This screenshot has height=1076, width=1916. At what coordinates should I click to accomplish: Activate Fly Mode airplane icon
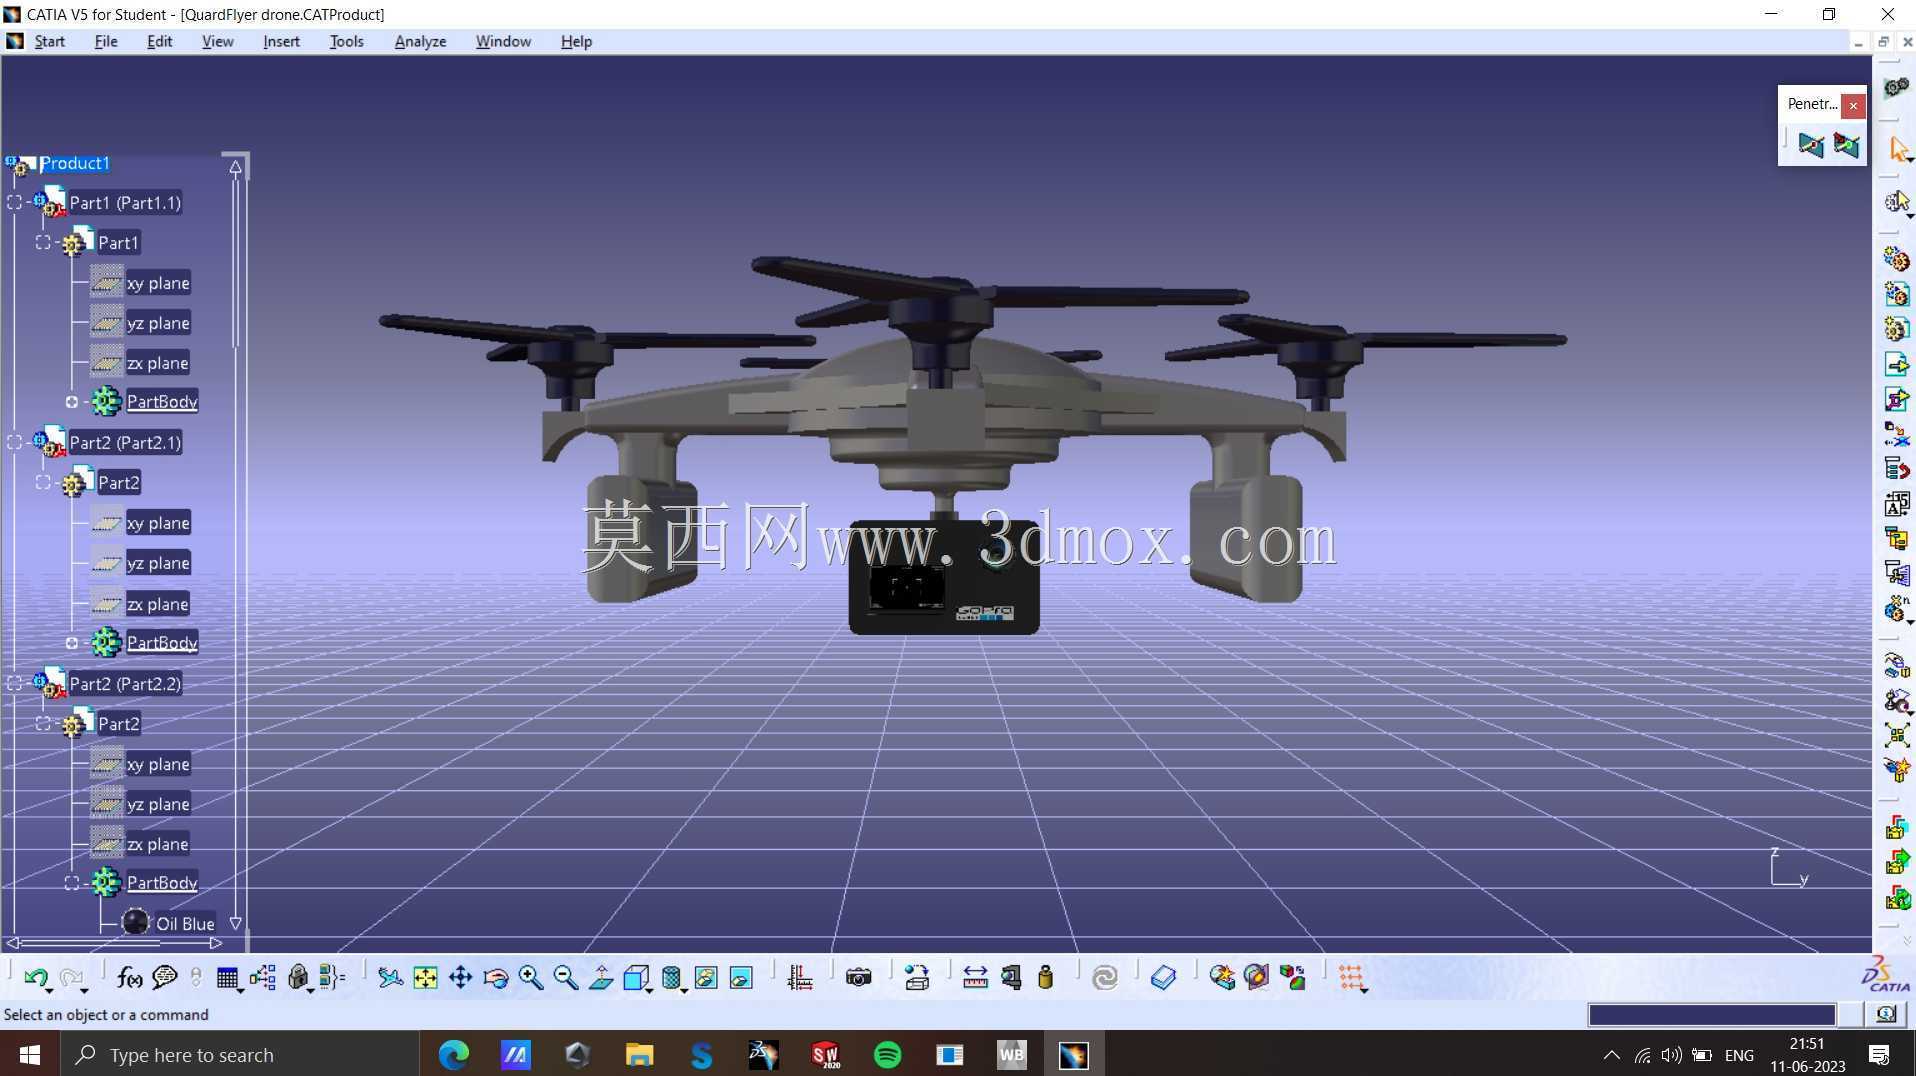(390, 977)
